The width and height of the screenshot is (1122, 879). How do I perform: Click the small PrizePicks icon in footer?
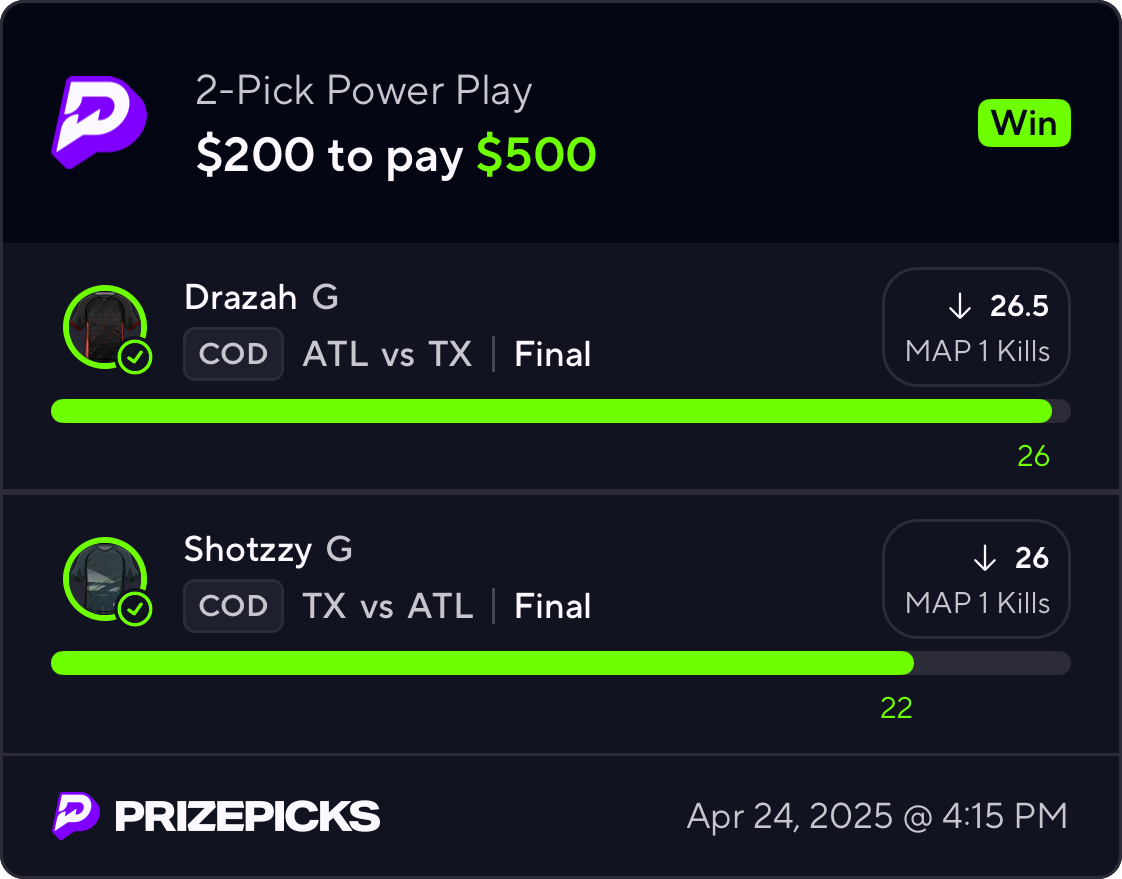tap(76, 815)
